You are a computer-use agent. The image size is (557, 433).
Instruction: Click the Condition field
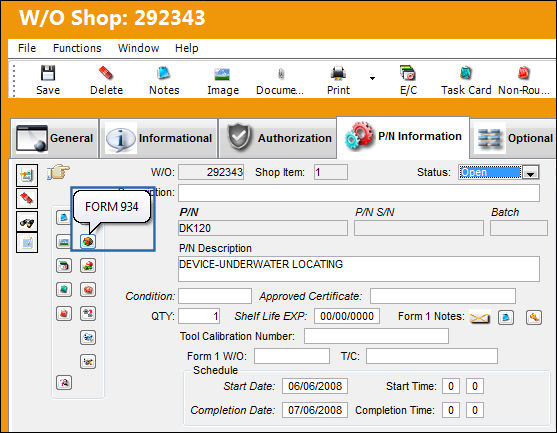[215, 296]
